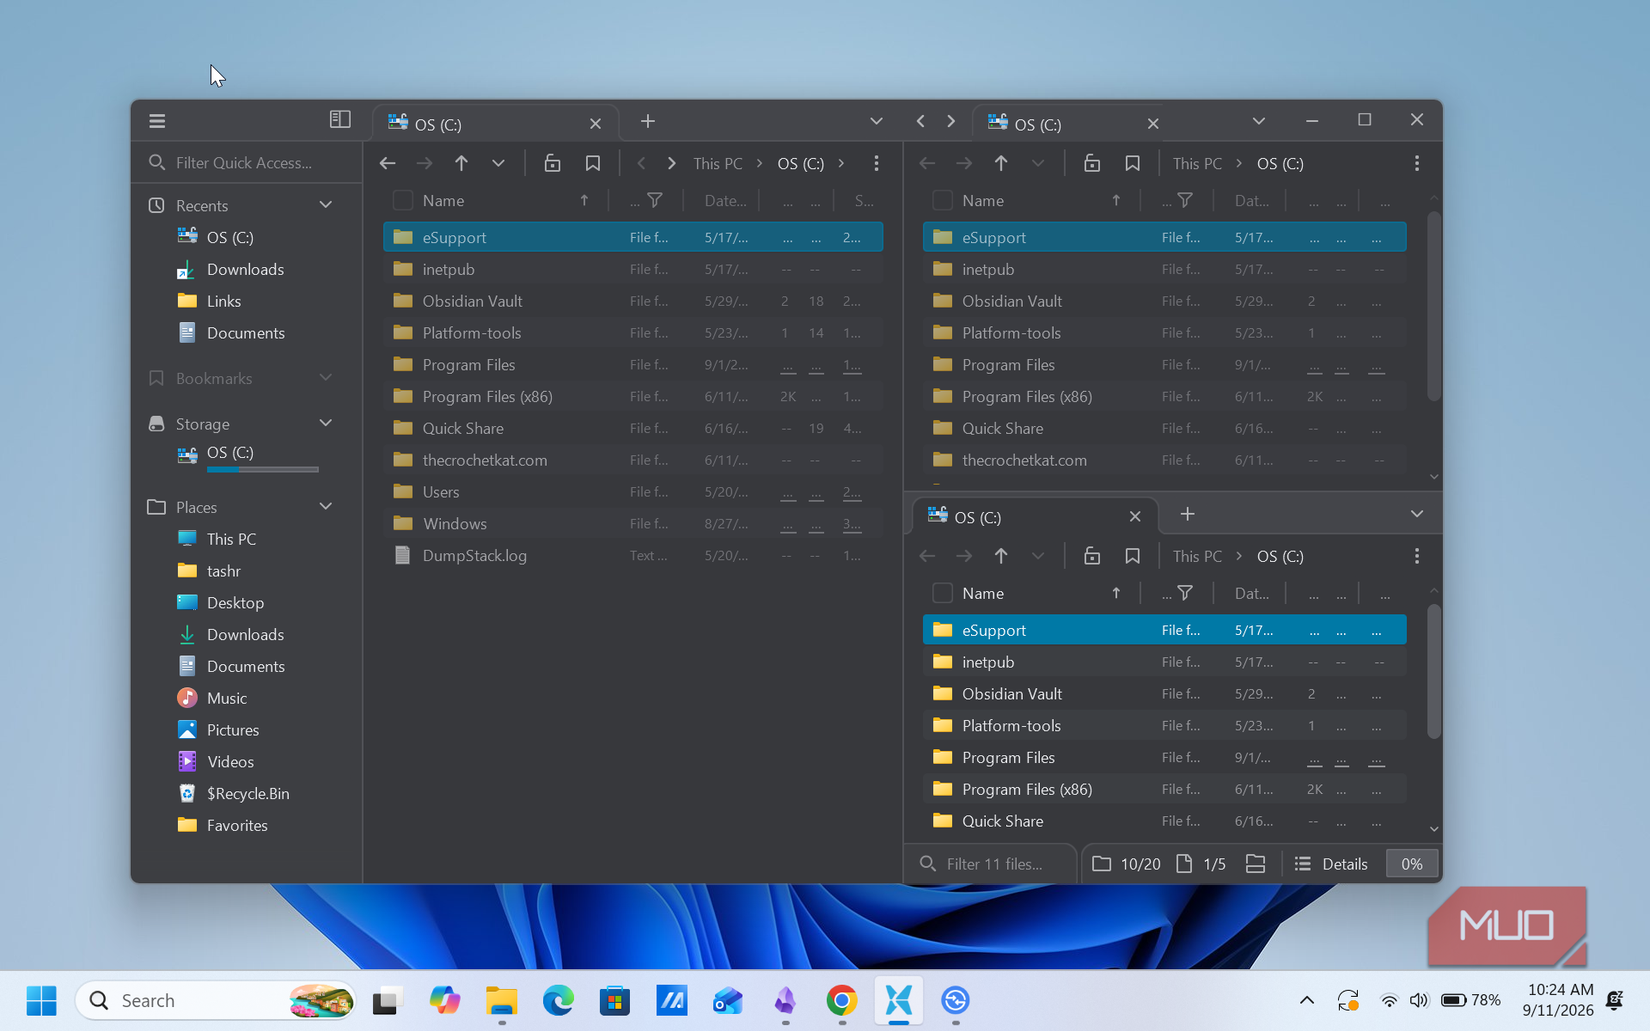Go up one folder in the bottom-right pane
Screen dimensions: 1650x1031
(1001, 556)
